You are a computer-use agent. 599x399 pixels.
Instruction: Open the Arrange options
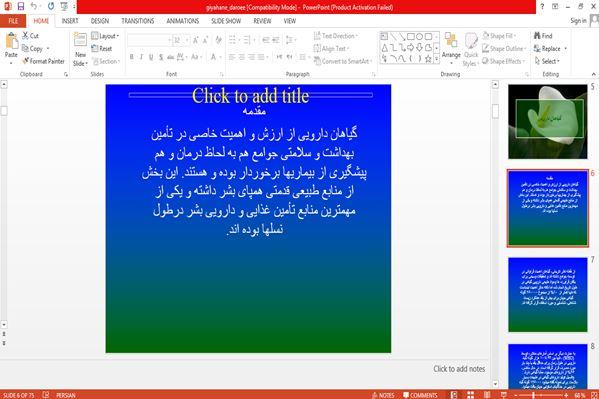pos(451,48)
